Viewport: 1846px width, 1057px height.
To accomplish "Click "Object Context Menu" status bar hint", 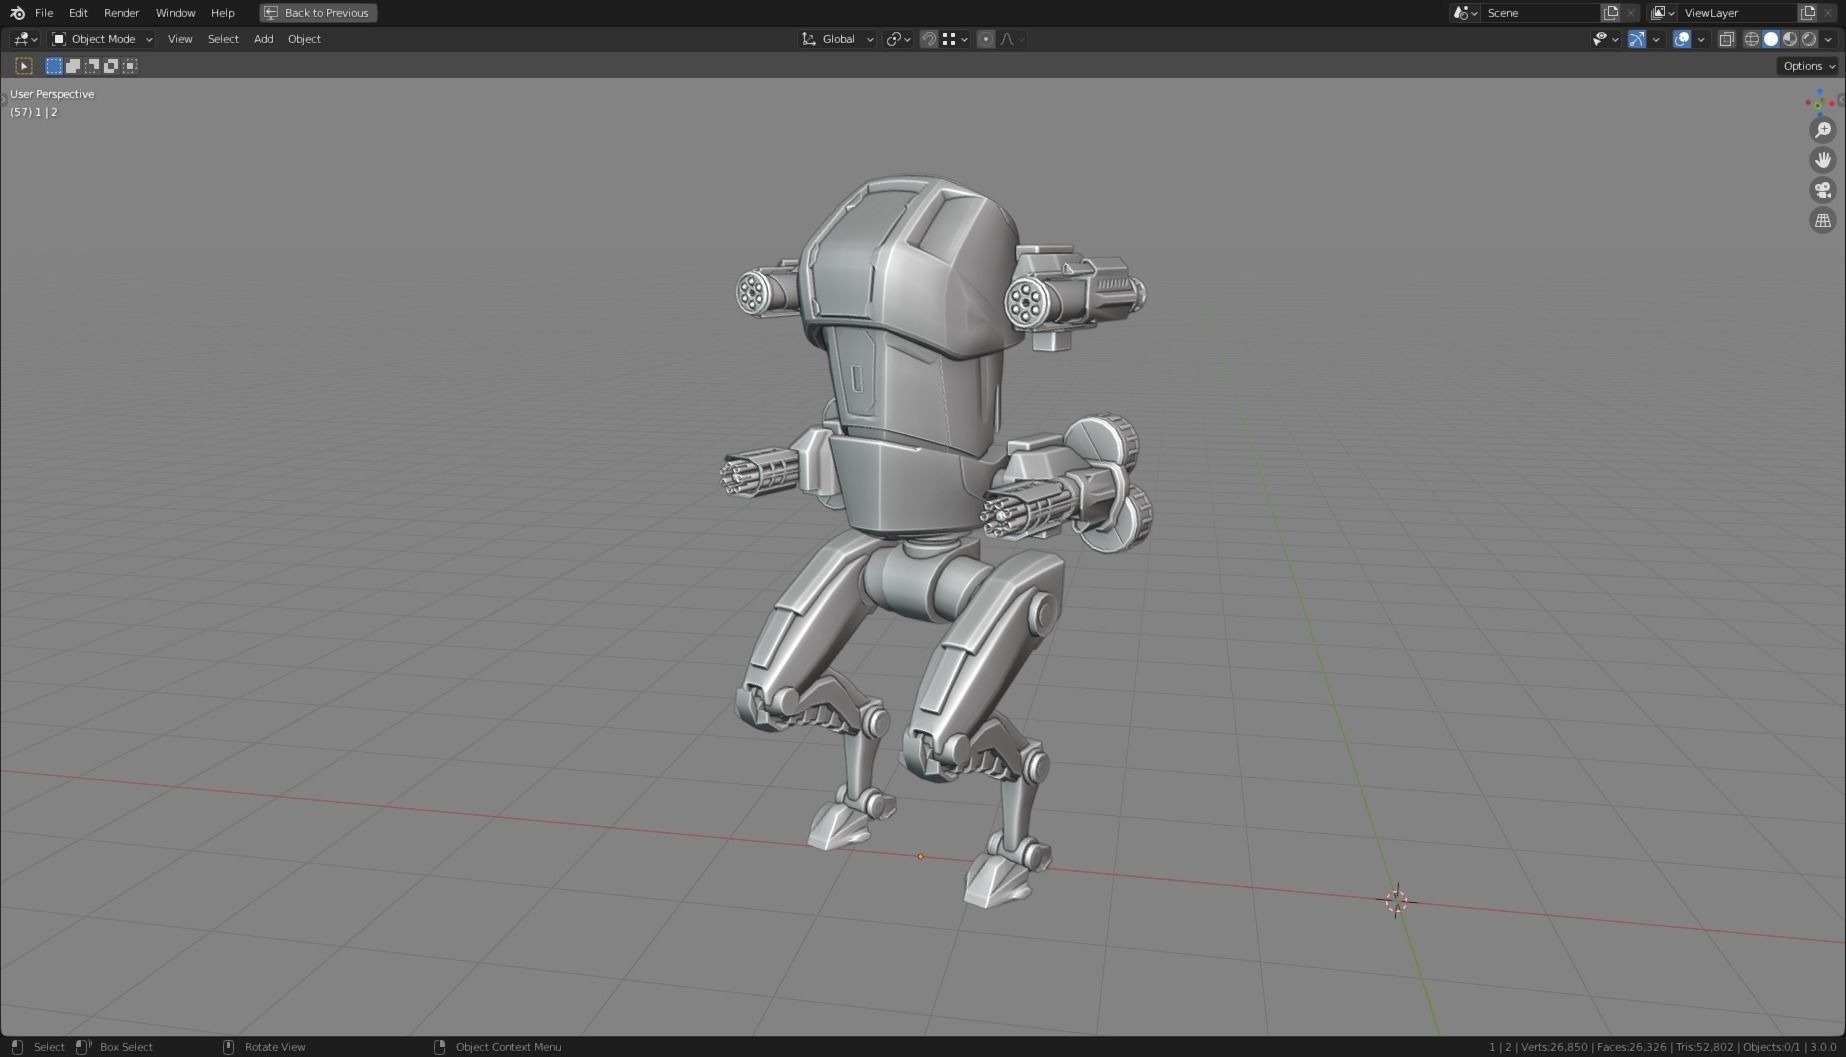I will pos(508,1047).
